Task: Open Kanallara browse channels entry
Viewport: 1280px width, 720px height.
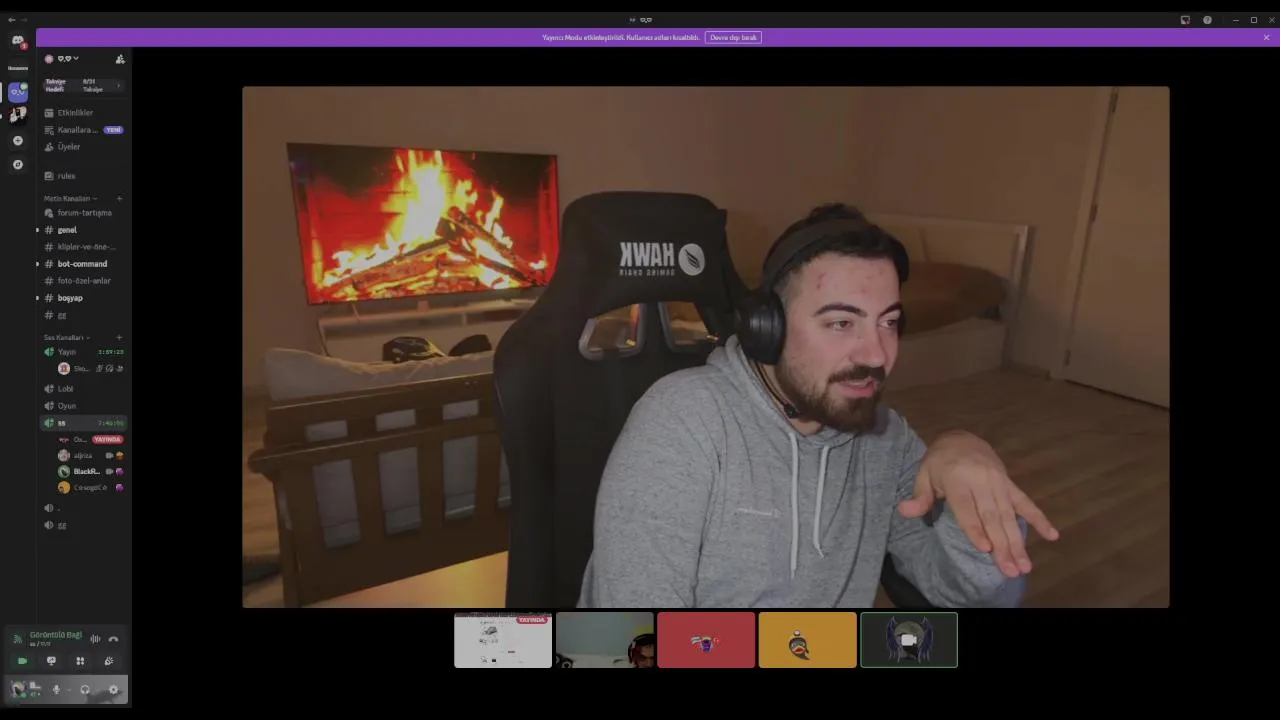Action: 83,130
